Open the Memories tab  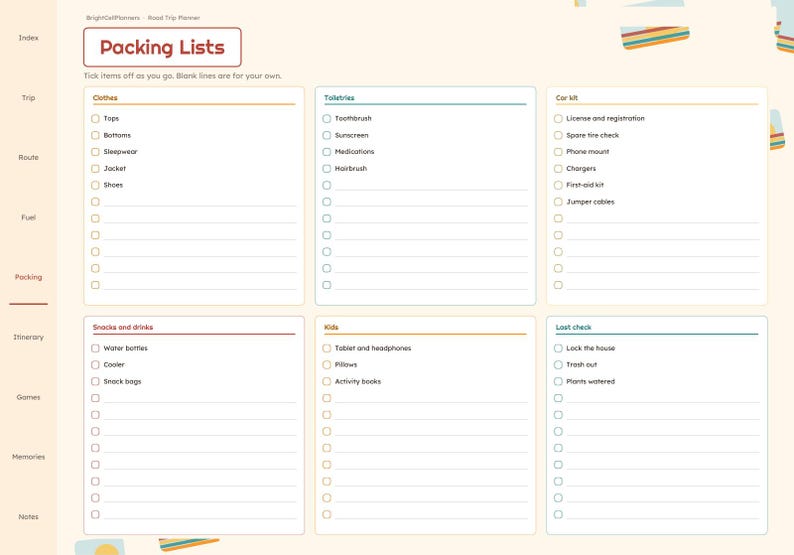click(28, 457)
